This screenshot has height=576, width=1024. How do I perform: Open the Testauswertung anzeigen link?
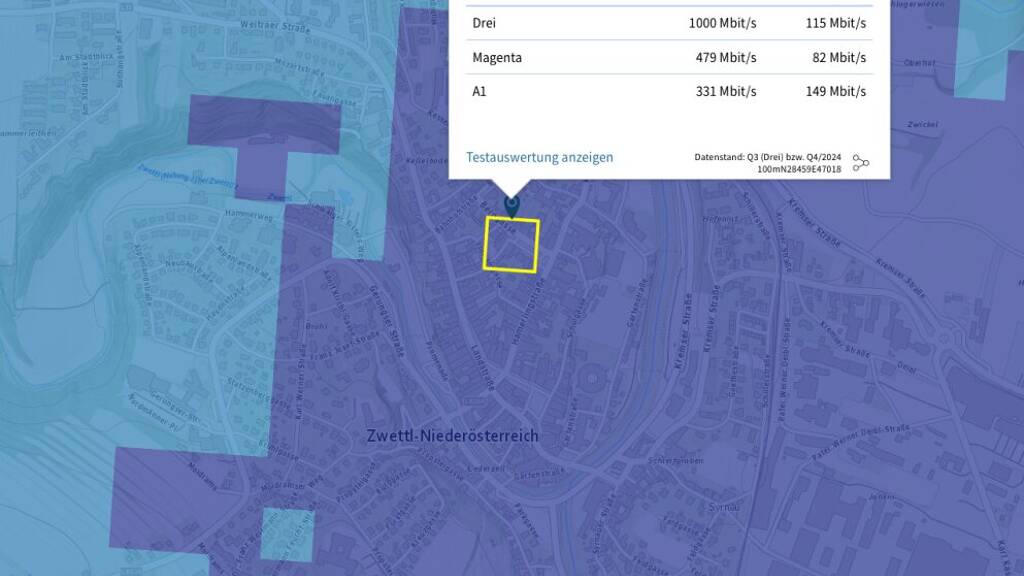[x=539, y=157]
